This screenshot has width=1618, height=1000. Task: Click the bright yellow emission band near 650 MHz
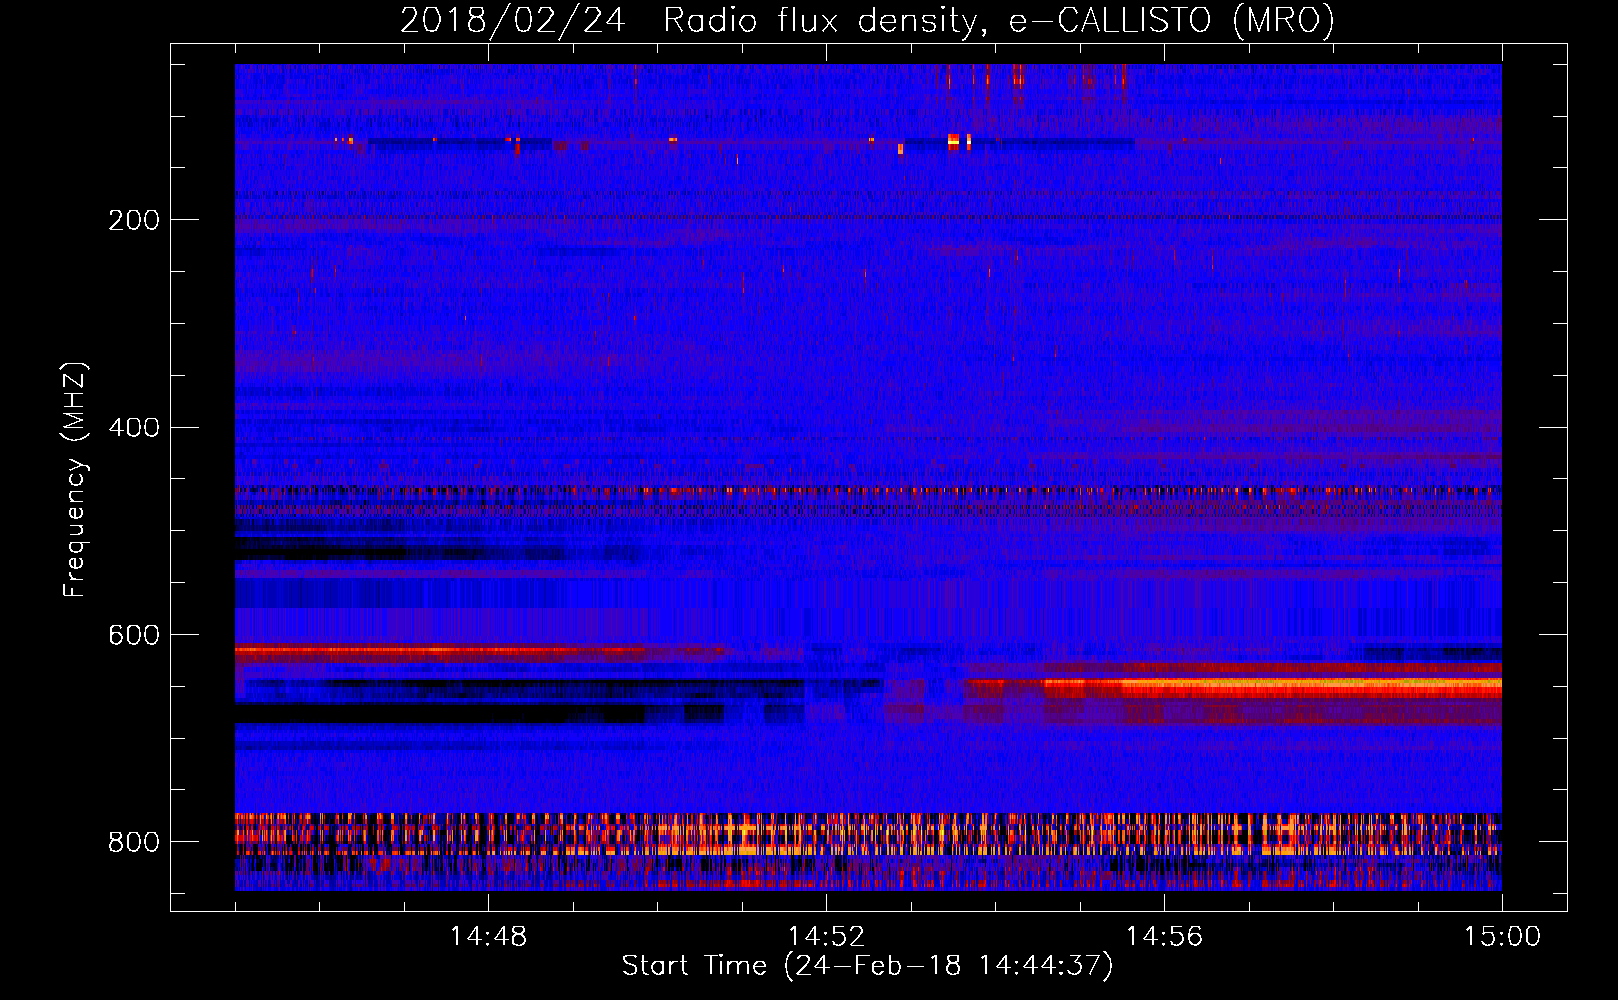coord(1270,686)
